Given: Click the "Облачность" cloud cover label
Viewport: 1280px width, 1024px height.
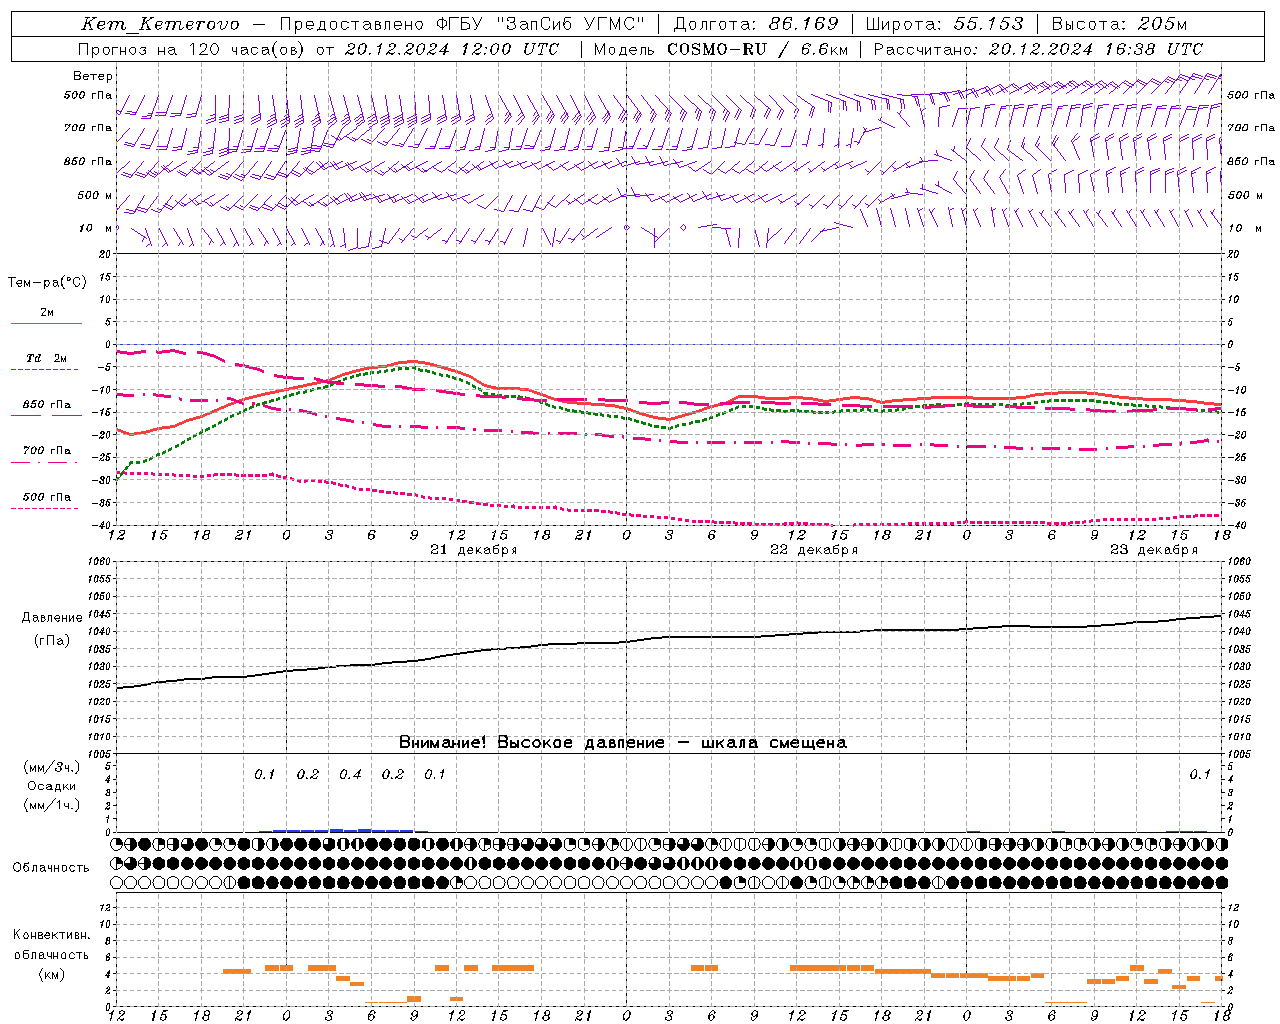Looking at the screenshot, I should (51, 867).
